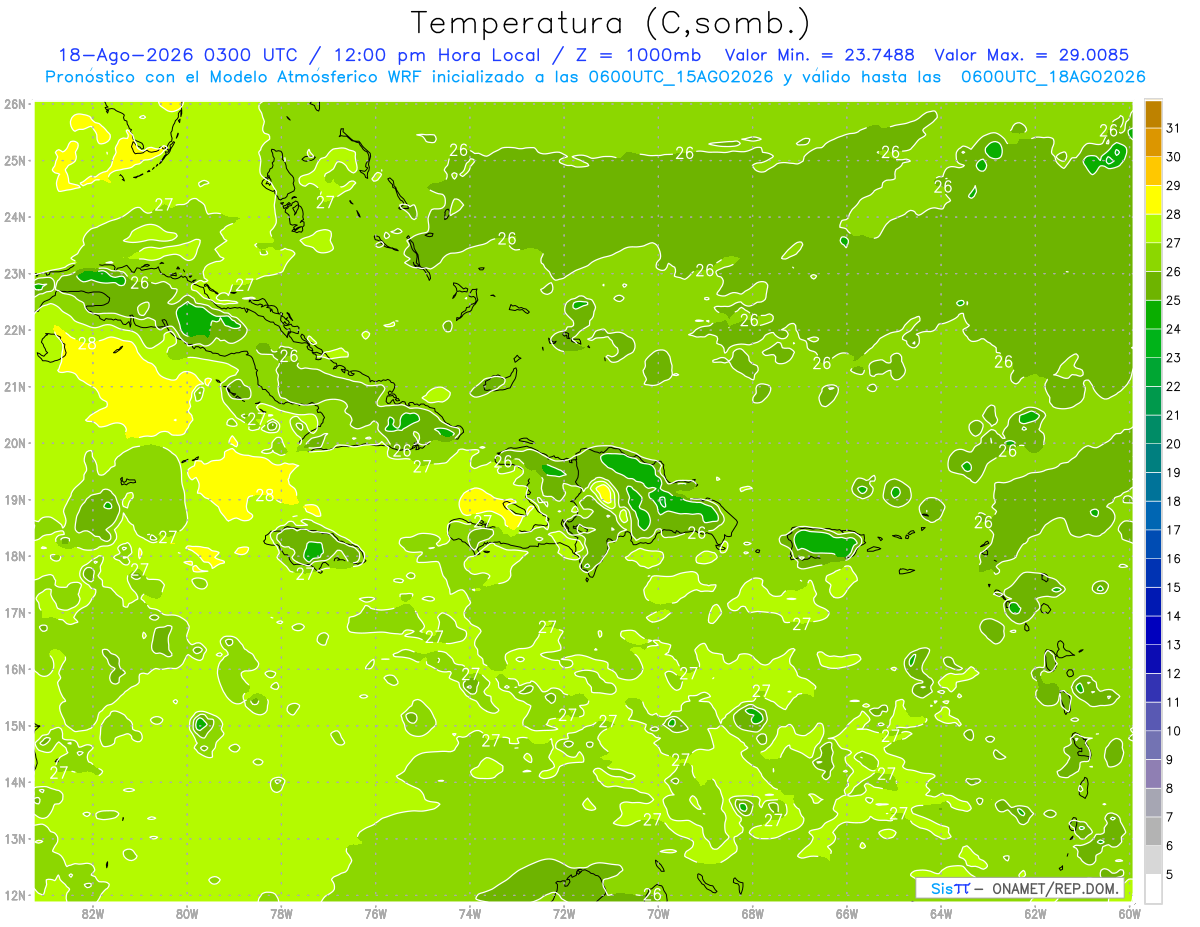This screenshot has height=927, width=1200.
Task: Click the legend label '13'
Action: tap(1174, 645)
